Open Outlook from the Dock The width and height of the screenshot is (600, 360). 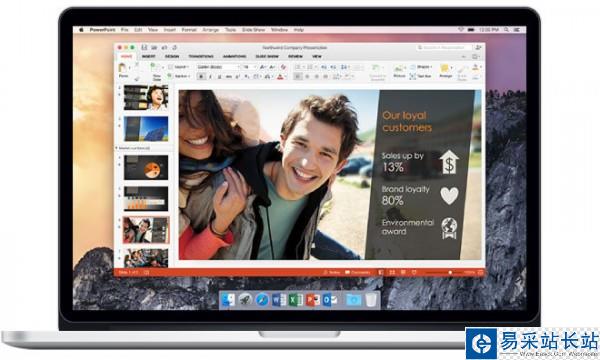[x=329, y=300]
